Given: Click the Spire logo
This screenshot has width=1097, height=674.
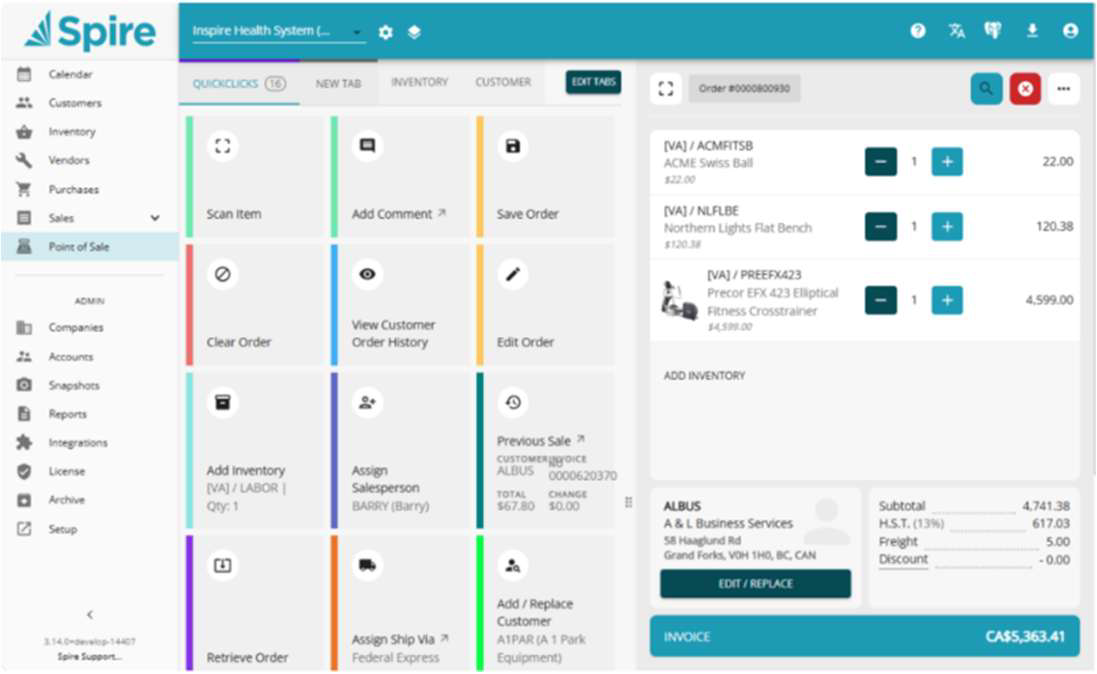Looking at the screenshot, I should pyautogui.click(x=90, y=31).
